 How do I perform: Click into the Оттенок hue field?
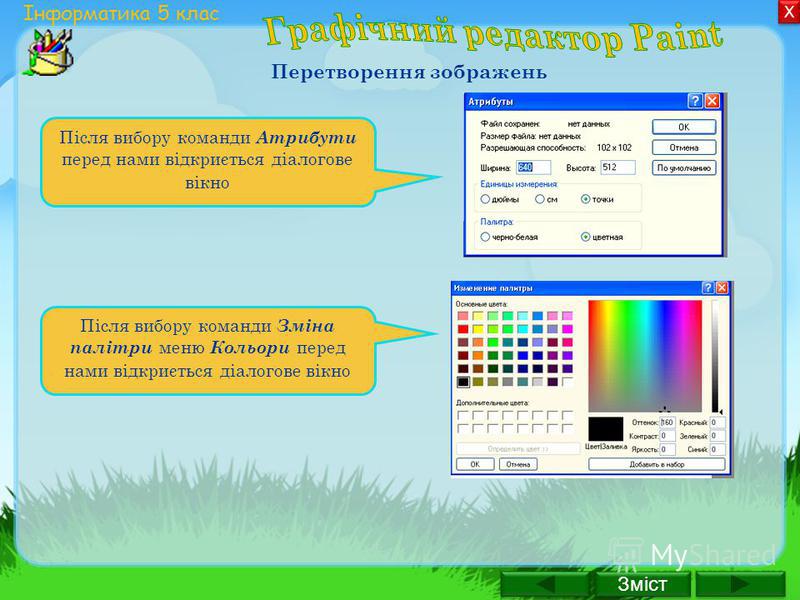coord(667,422)
